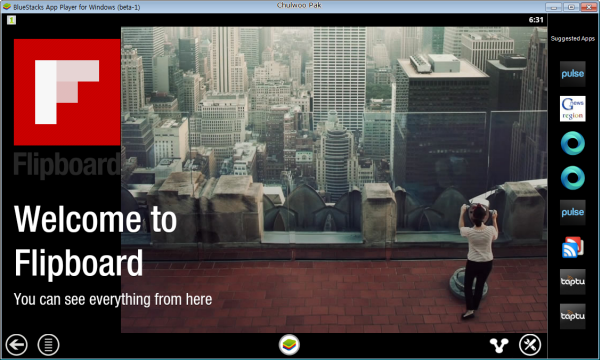
Task: Open the RSS news feed app icon
Action: pos(572,247)
